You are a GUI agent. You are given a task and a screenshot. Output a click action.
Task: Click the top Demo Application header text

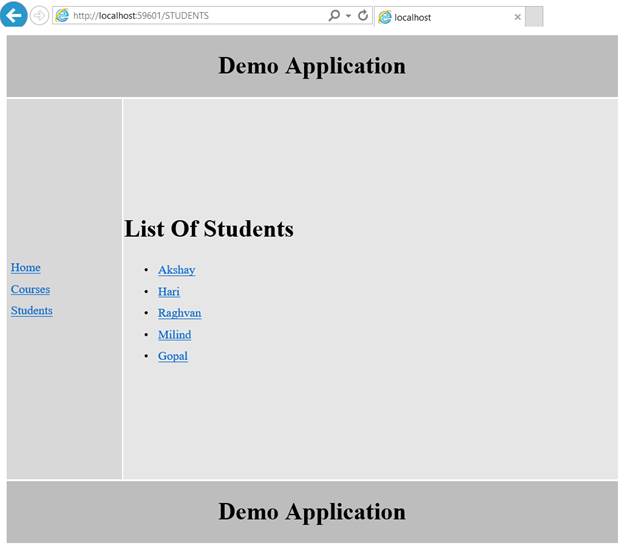click(x=312, y=66)
